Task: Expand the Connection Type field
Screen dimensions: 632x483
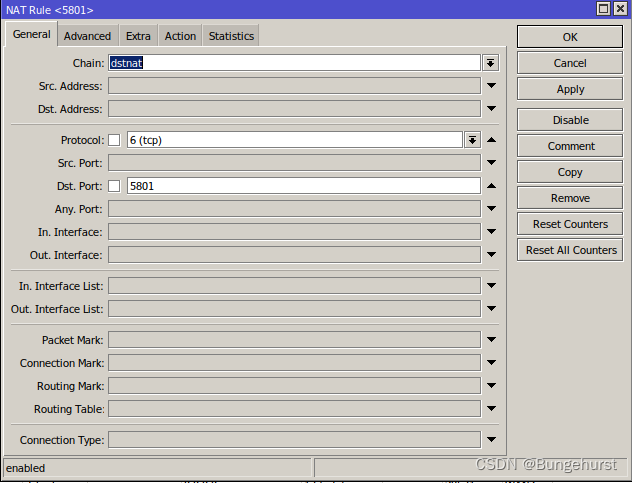Action: tap(491, 439)
